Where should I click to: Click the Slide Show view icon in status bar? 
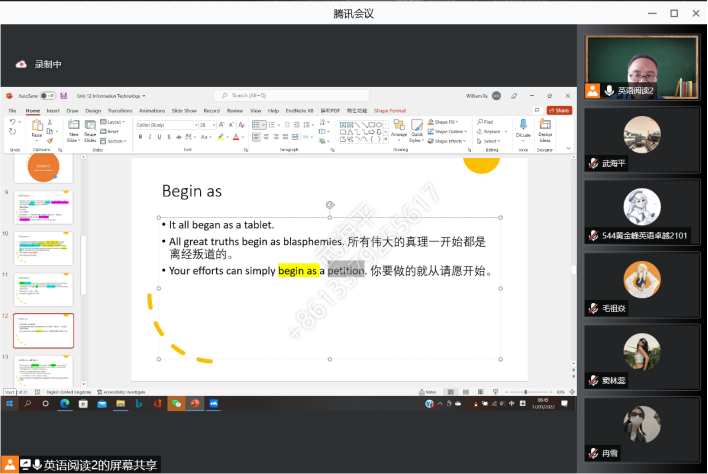(496, 392)
